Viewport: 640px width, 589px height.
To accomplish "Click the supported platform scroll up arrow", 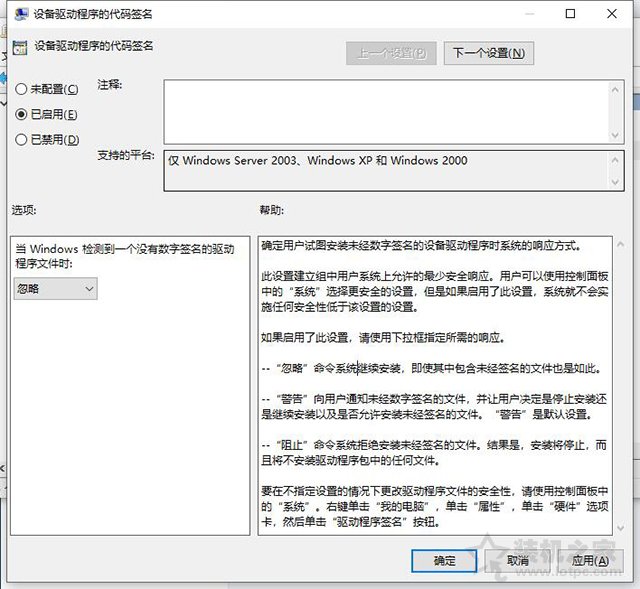I will tap(616, 160).
